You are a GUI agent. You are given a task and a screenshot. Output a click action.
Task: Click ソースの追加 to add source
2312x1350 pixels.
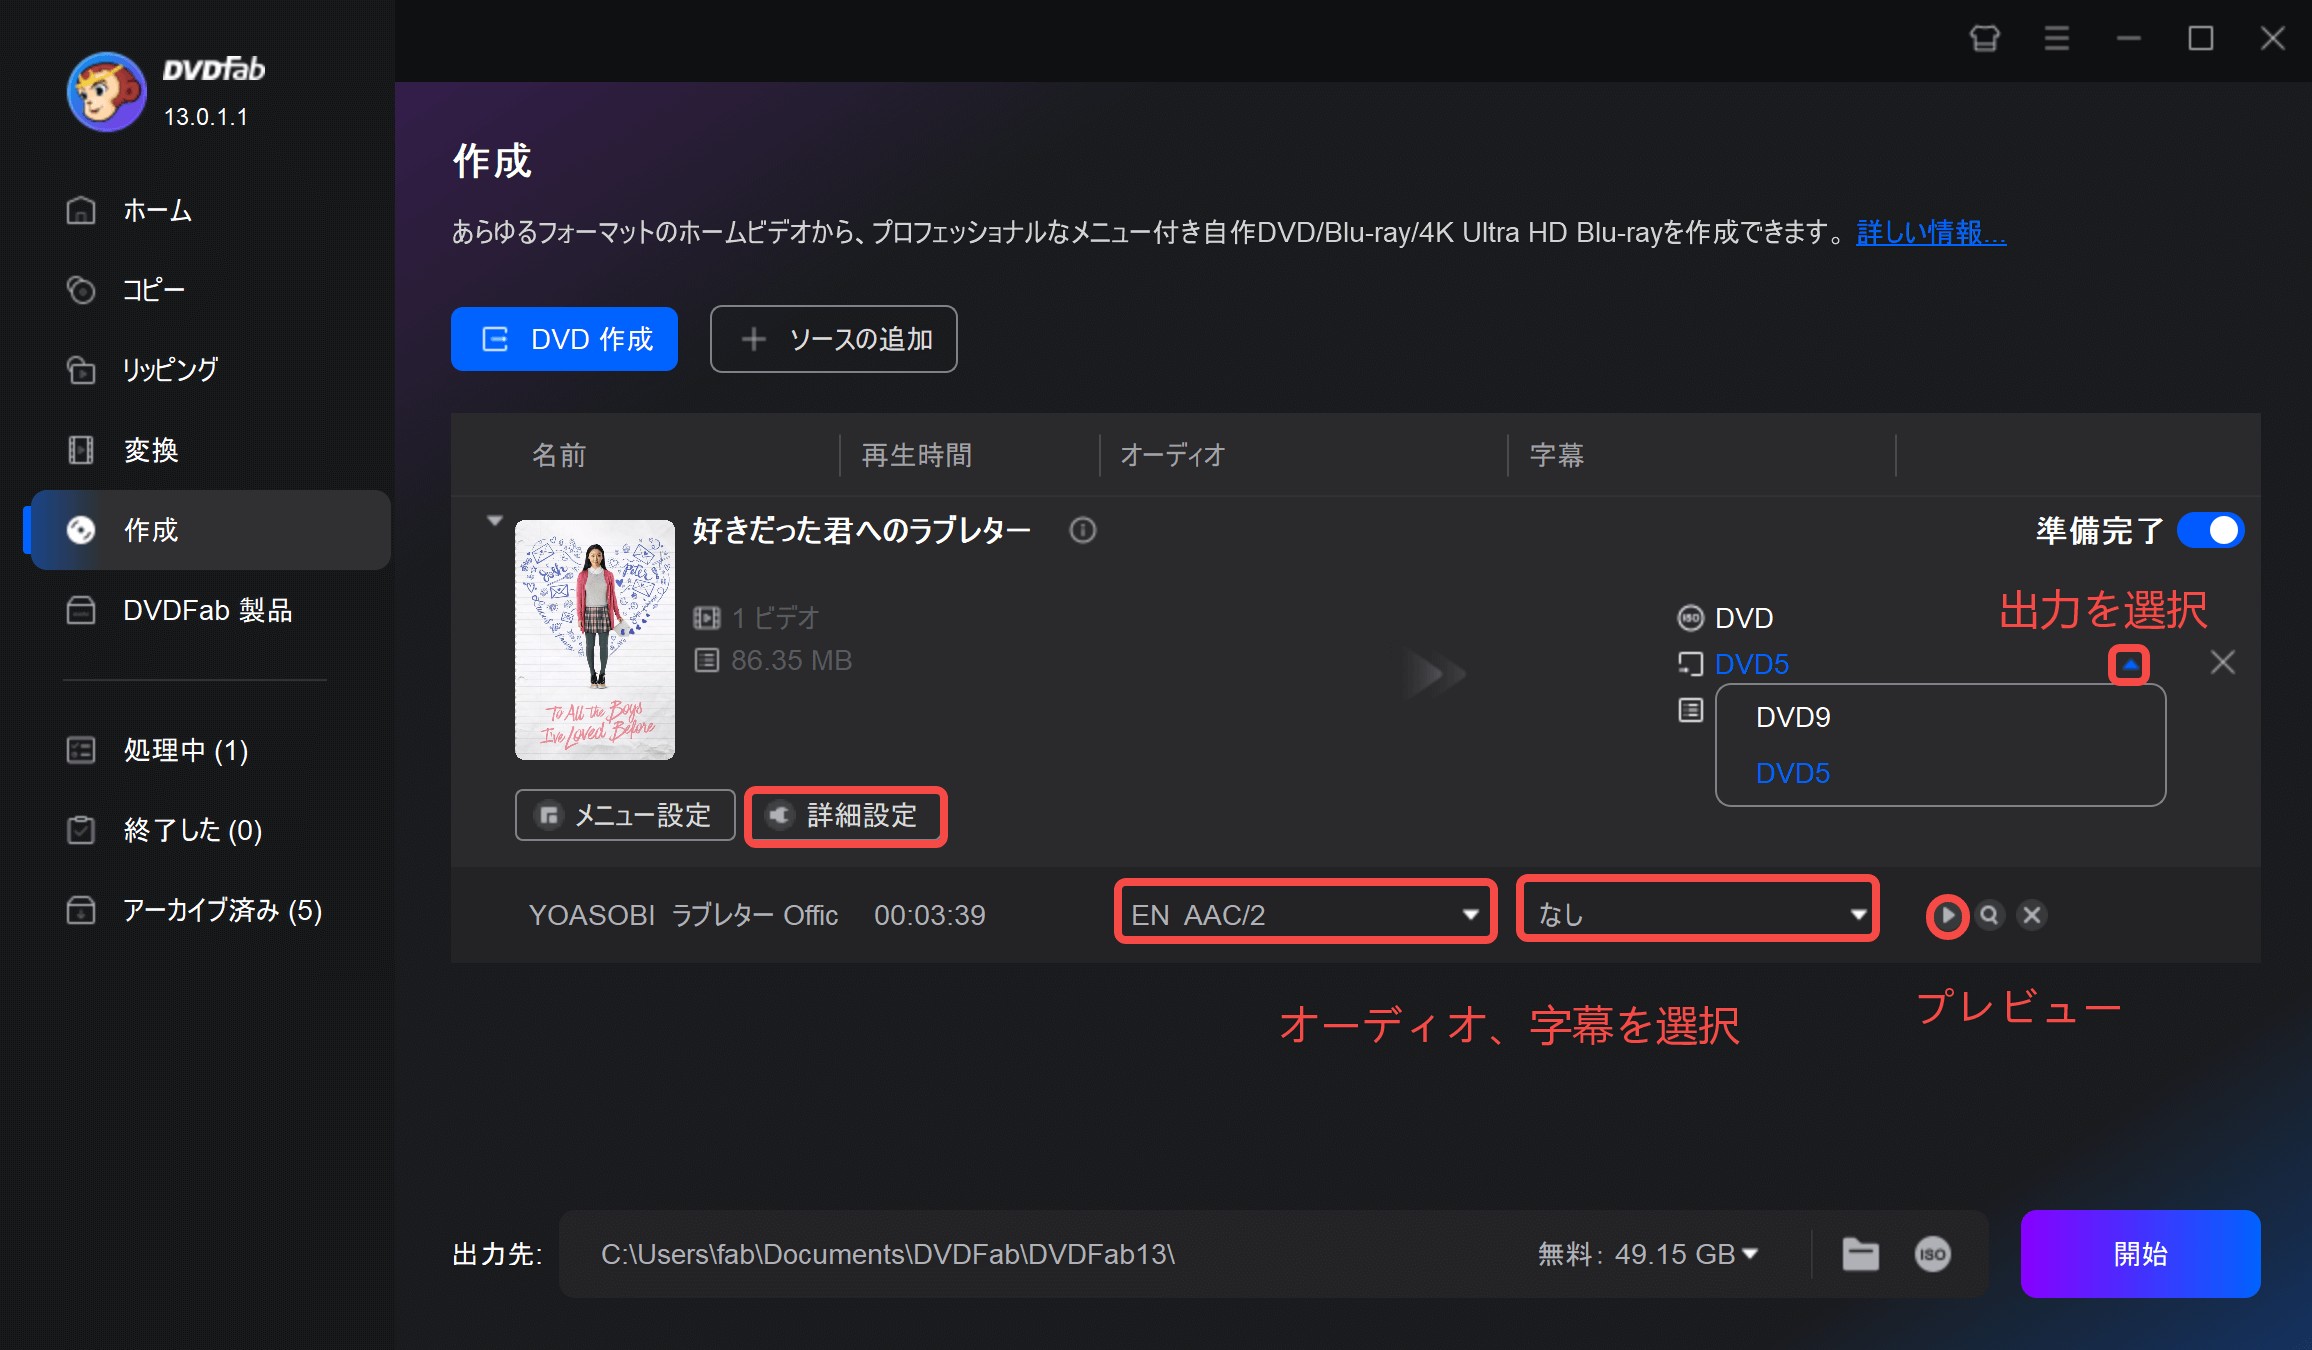tap(833, 339)
